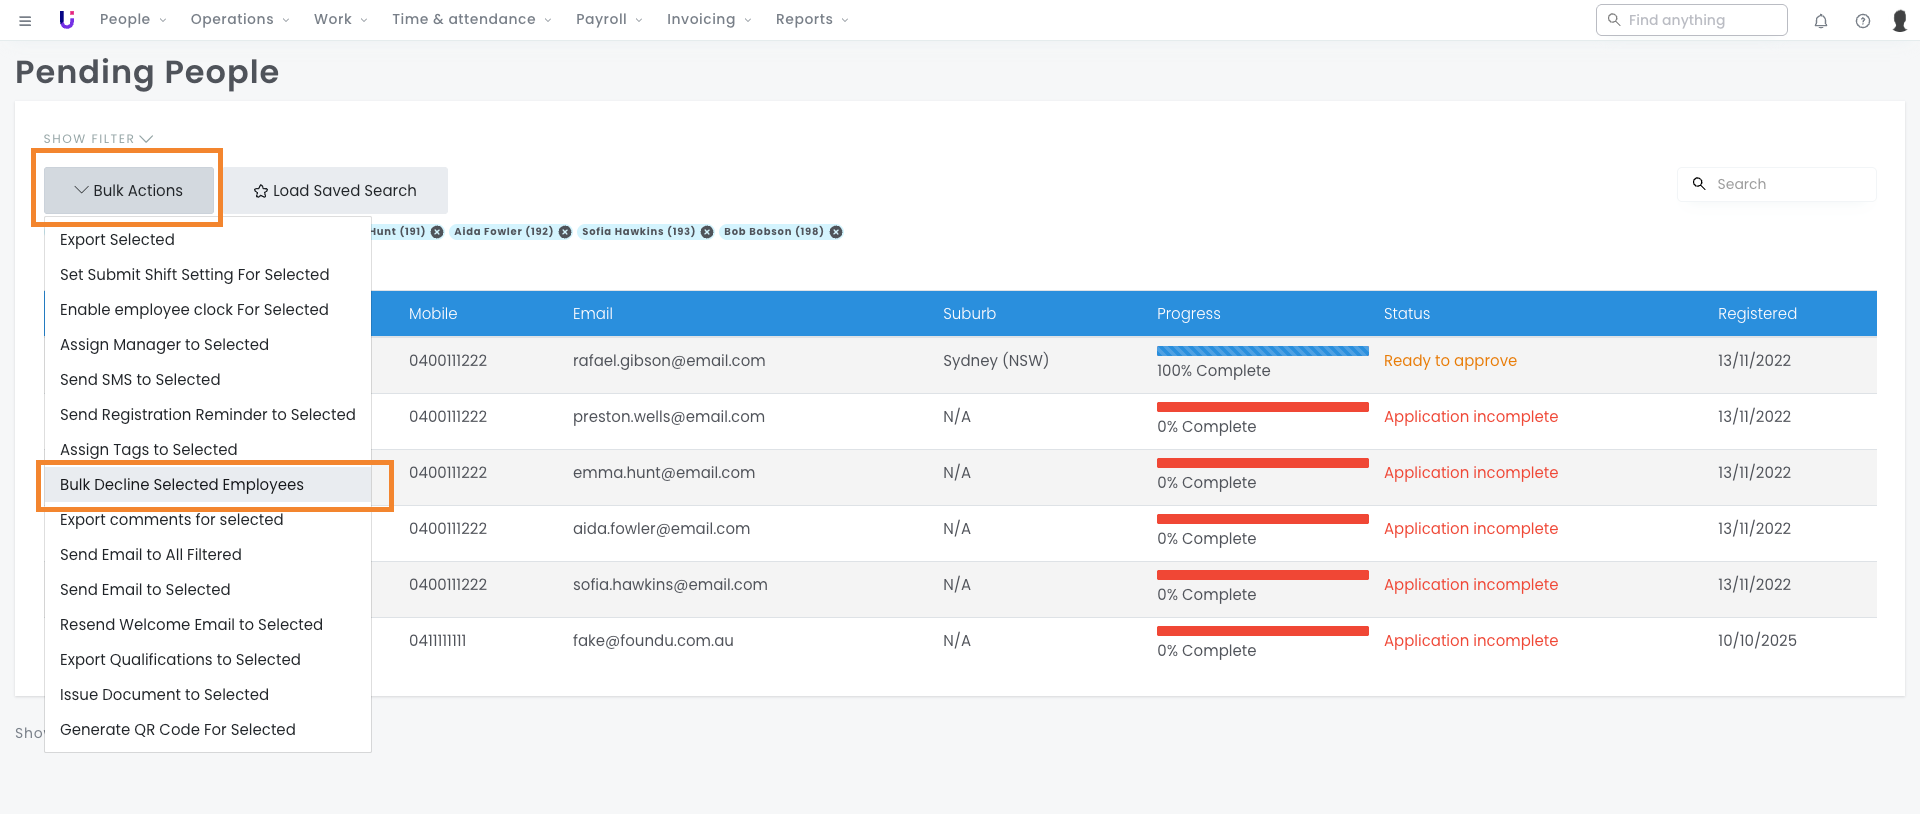Sort by the Registered column header
Image resolution: width=1920 pixels, height=814 pixels.
click(1757, 314)
